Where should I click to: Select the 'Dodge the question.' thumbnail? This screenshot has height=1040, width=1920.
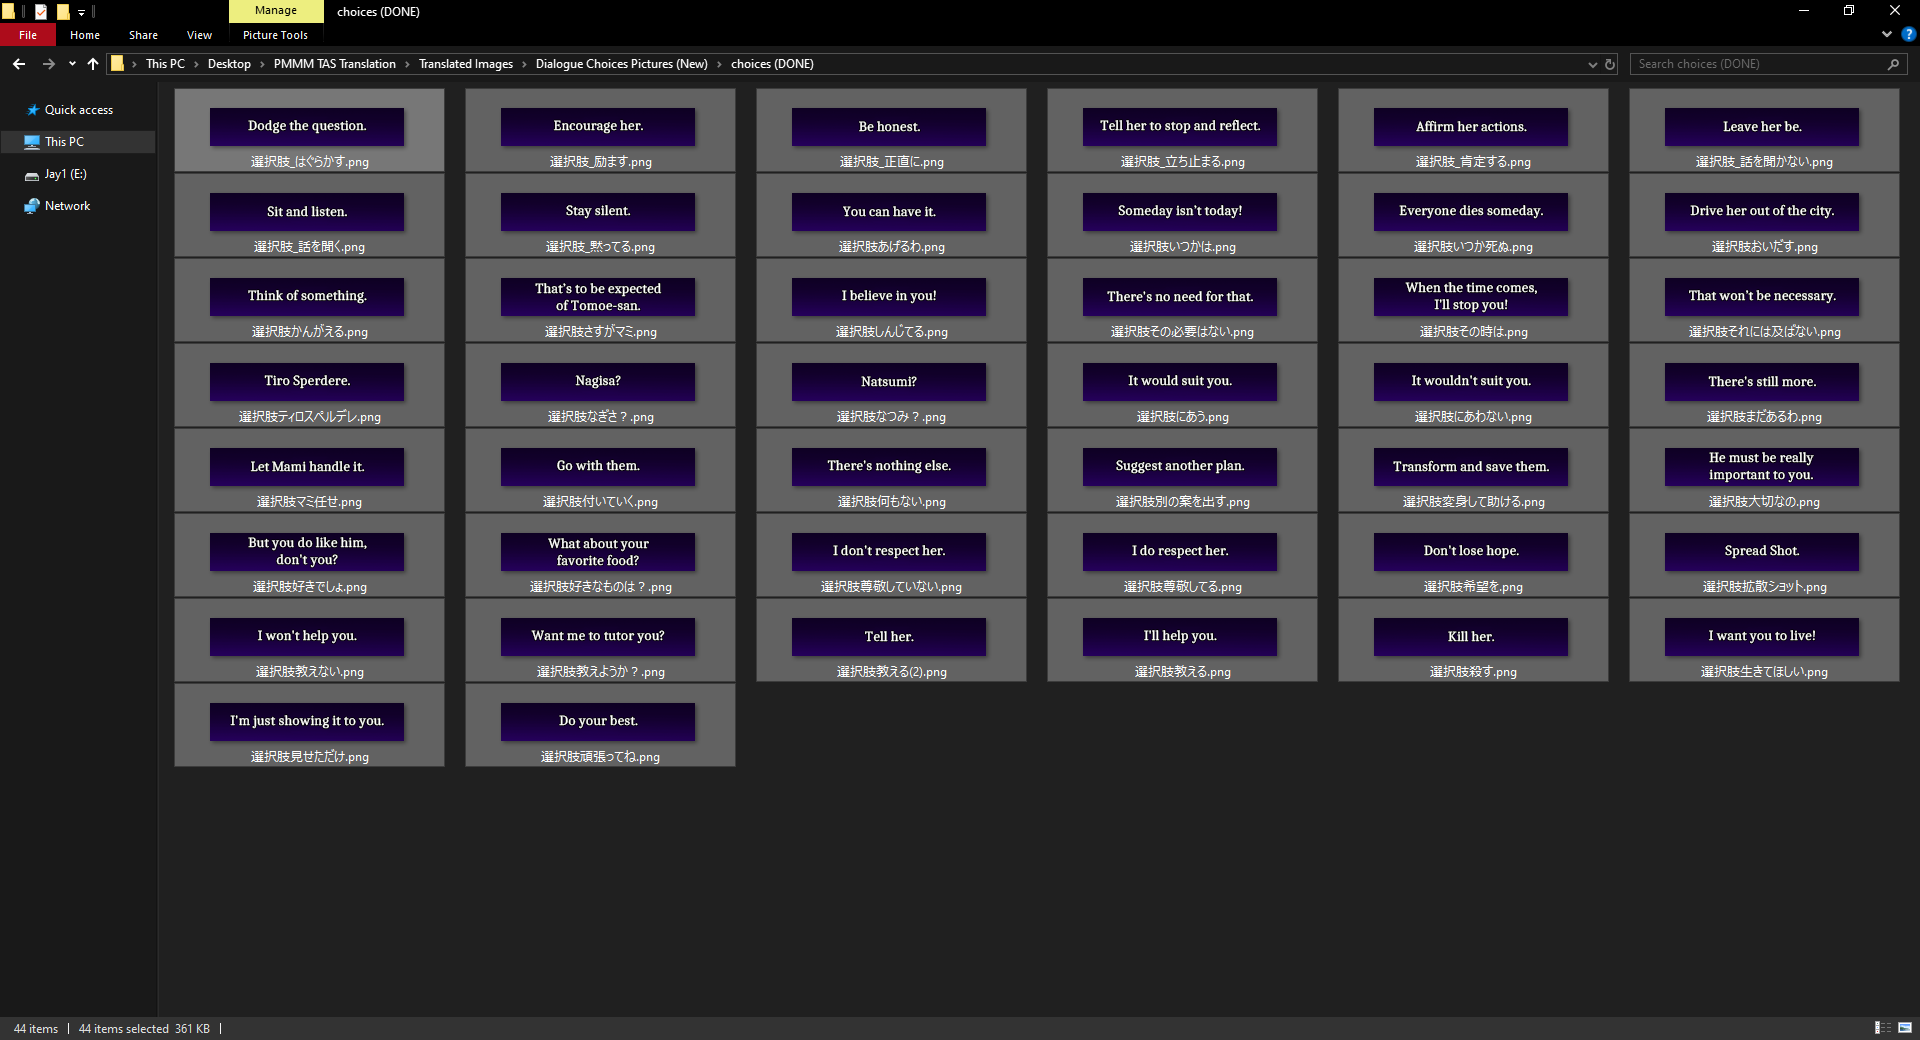click(309, 130)
